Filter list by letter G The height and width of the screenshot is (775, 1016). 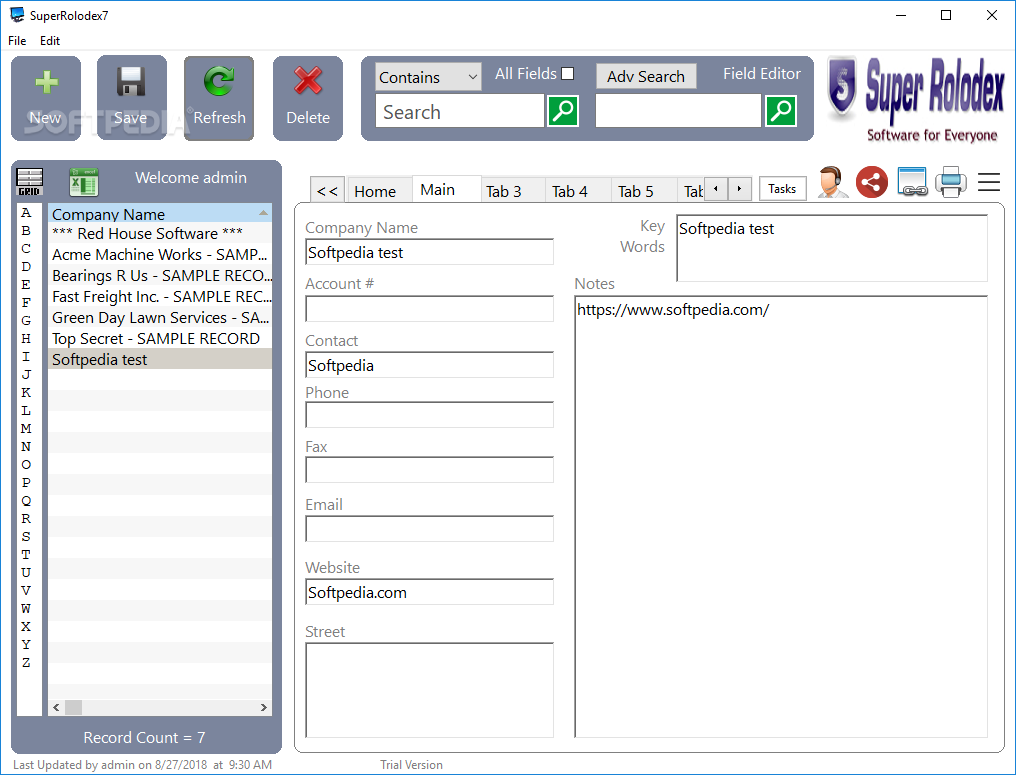tap(26, 321)
